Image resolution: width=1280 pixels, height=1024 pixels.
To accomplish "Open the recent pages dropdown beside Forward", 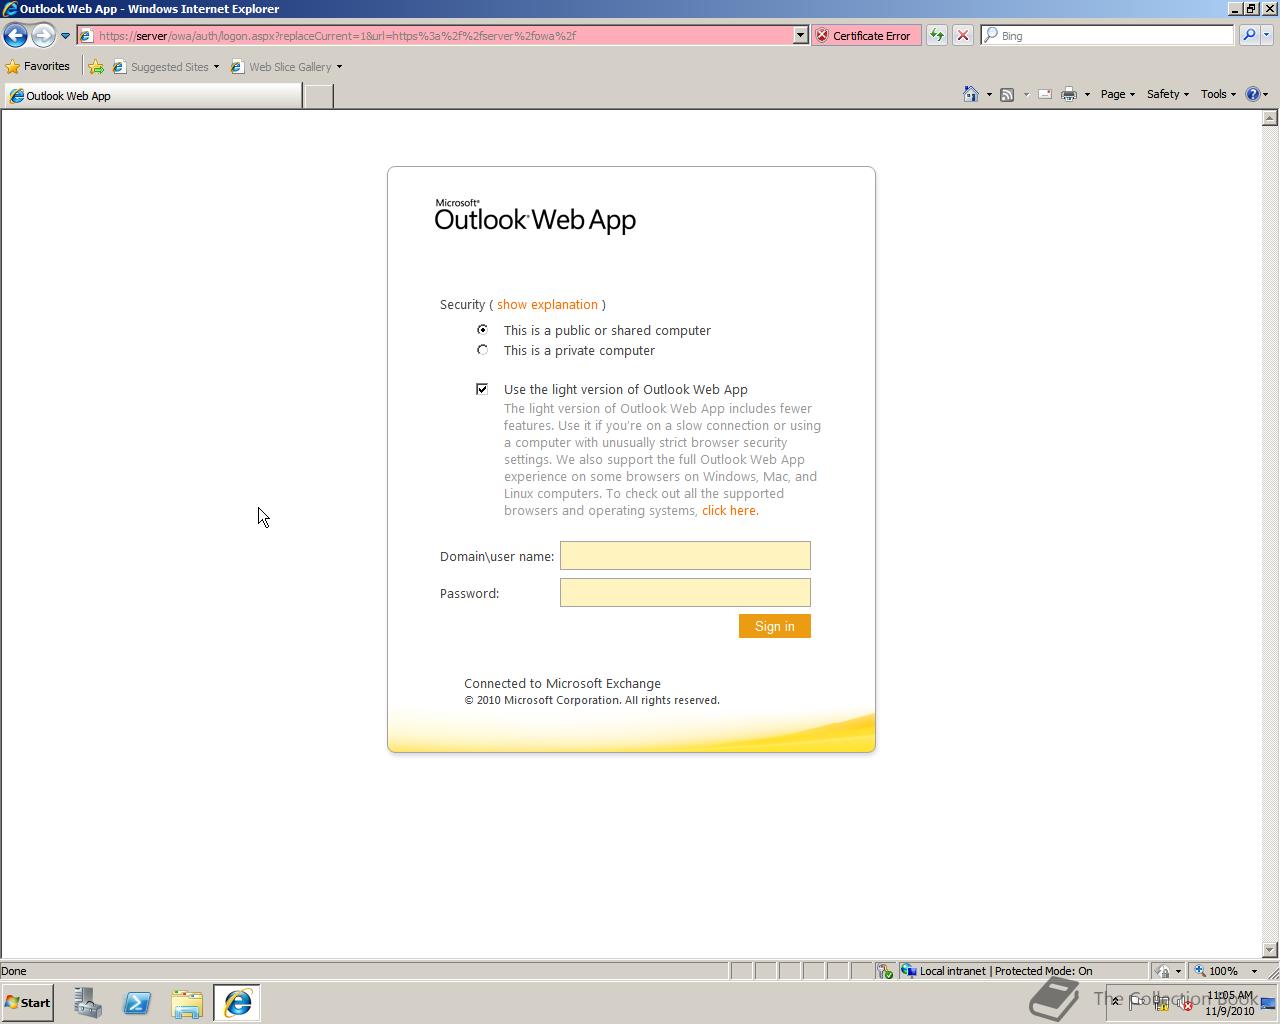I will pos(66,35).
